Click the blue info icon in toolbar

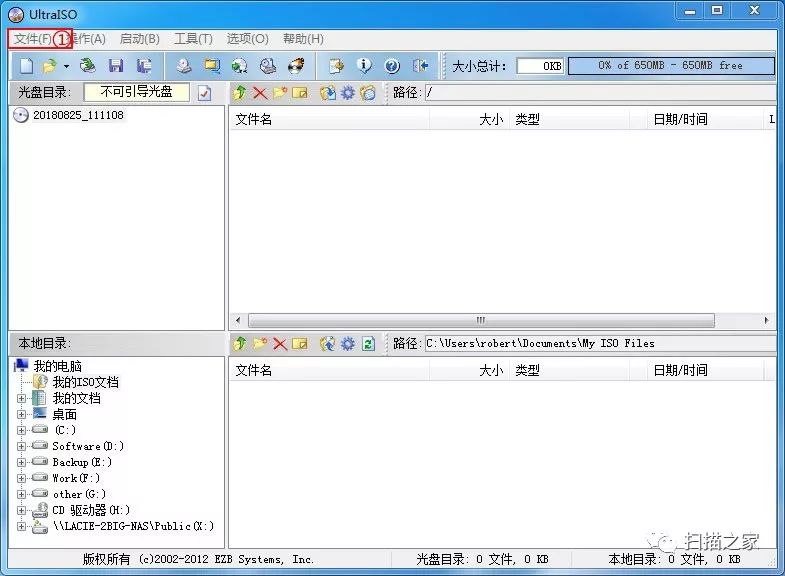(x=364, y=66)
